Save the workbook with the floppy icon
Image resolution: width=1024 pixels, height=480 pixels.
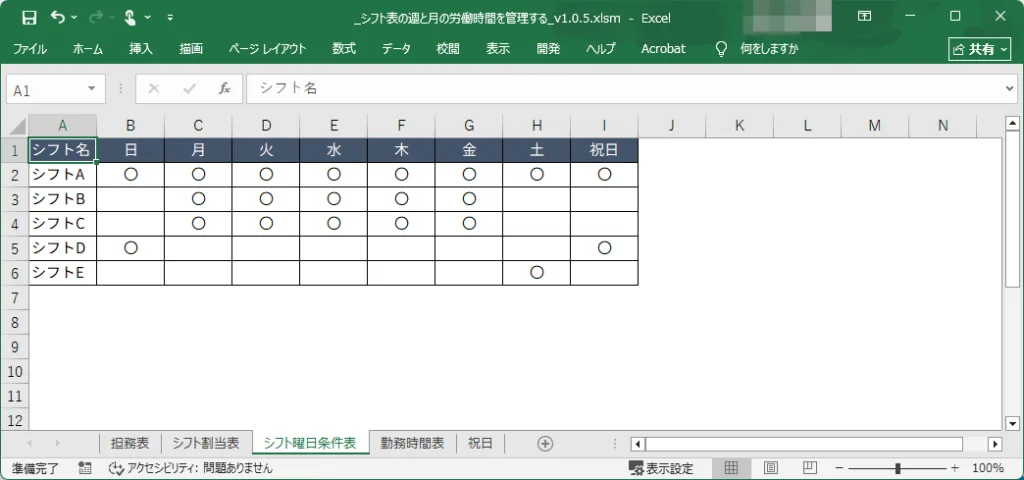29,18
